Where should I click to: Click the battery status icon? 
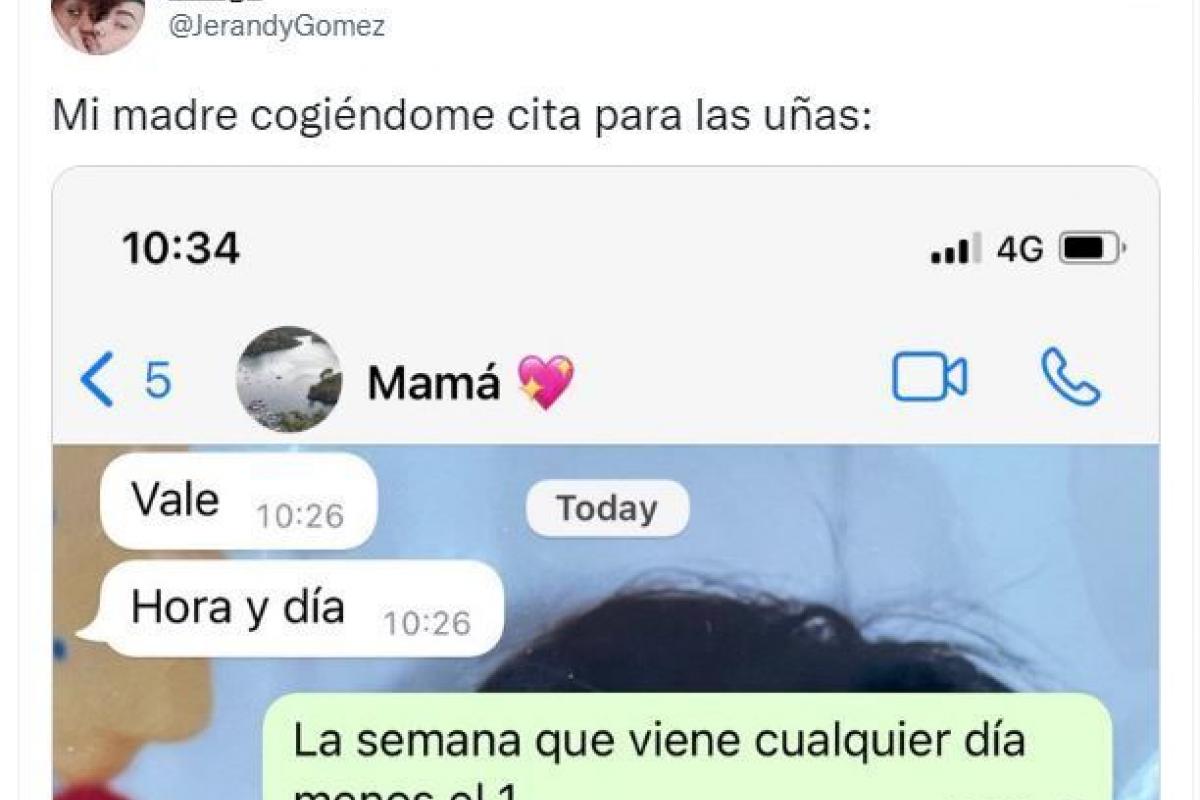[1092, 248]
